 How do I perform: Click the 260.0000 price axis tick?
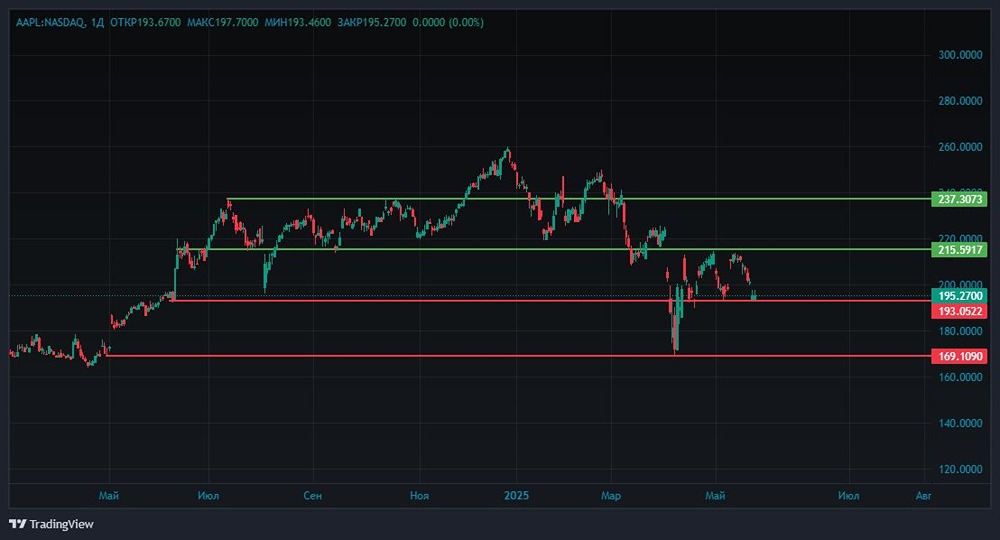coord(960,147)
